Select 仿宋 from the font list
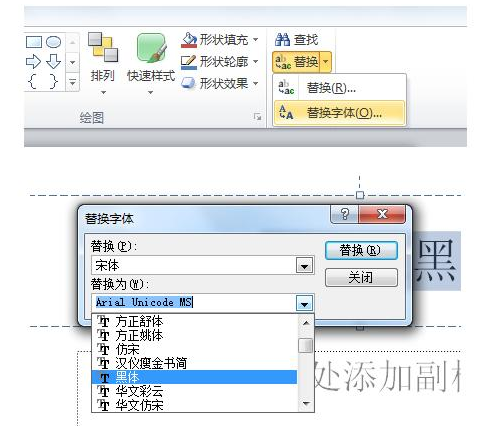The image size is (490, 426). click(x=194, y=349)
